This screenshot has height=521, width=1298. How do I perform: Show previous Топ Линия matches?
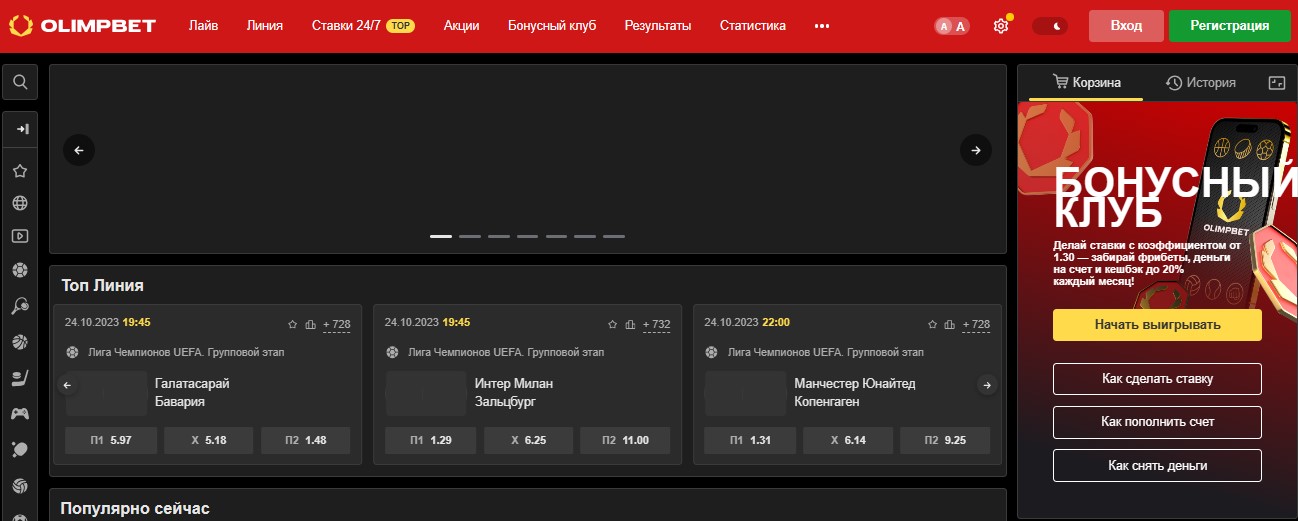(67, 385)
